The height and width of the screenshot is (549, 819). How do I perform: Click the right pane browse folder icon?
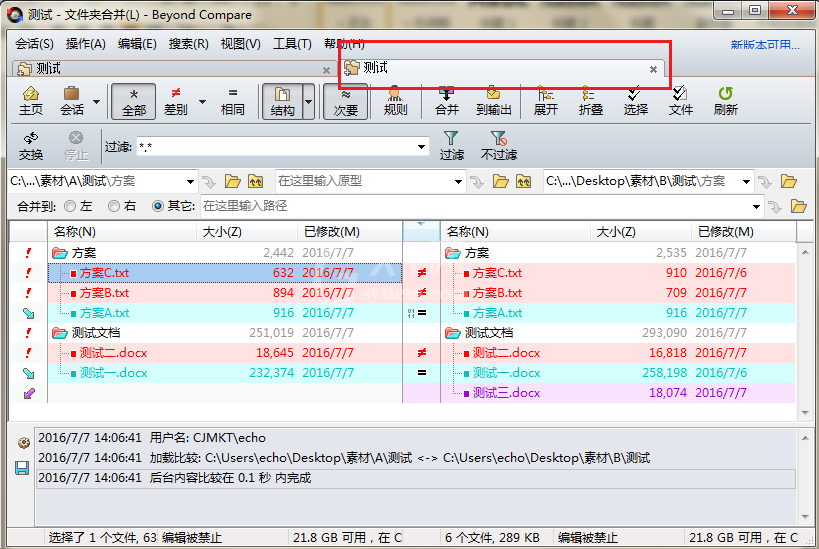789,182
